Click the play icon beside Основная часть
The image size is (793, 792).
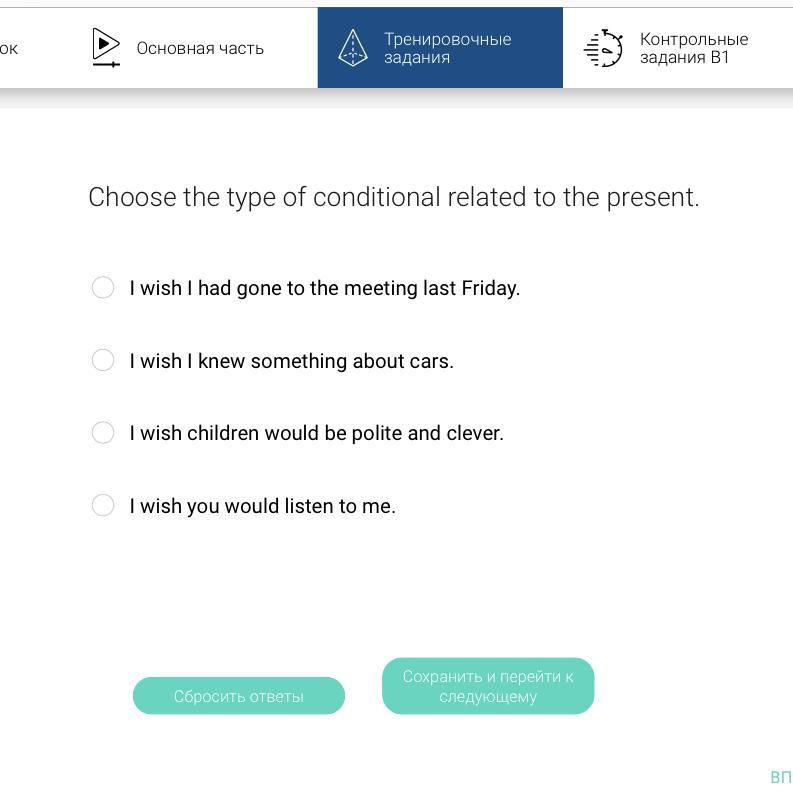pos(105,47)
